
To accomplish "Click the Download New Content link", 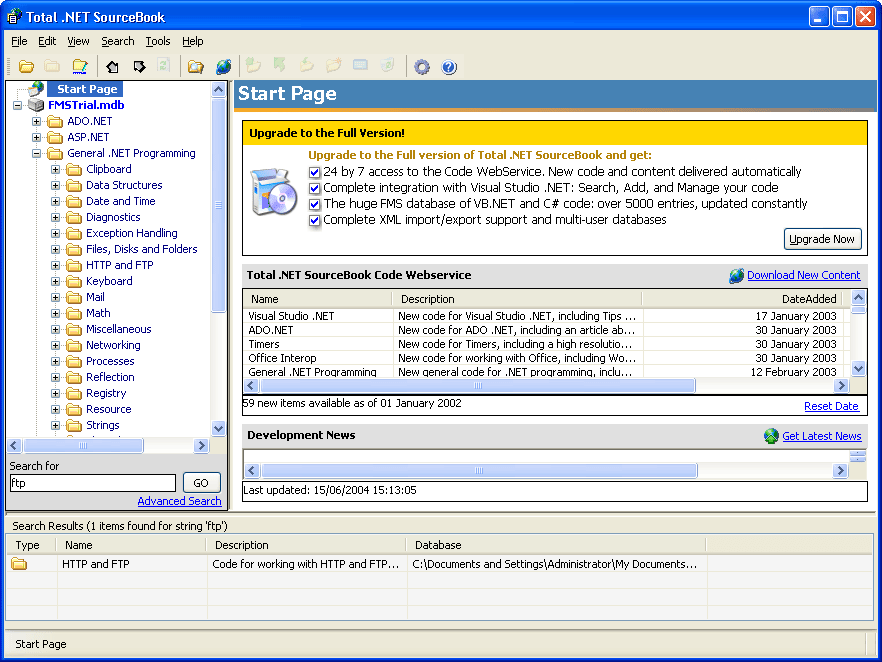I will point(803,275).
